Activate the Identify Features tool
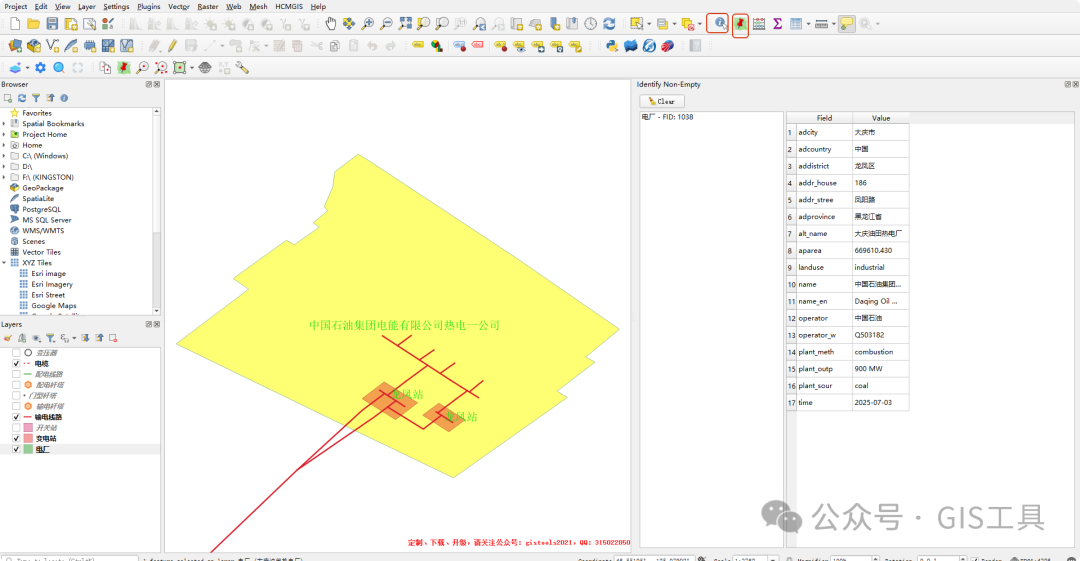1080x561 pixels. pos(718,24)
